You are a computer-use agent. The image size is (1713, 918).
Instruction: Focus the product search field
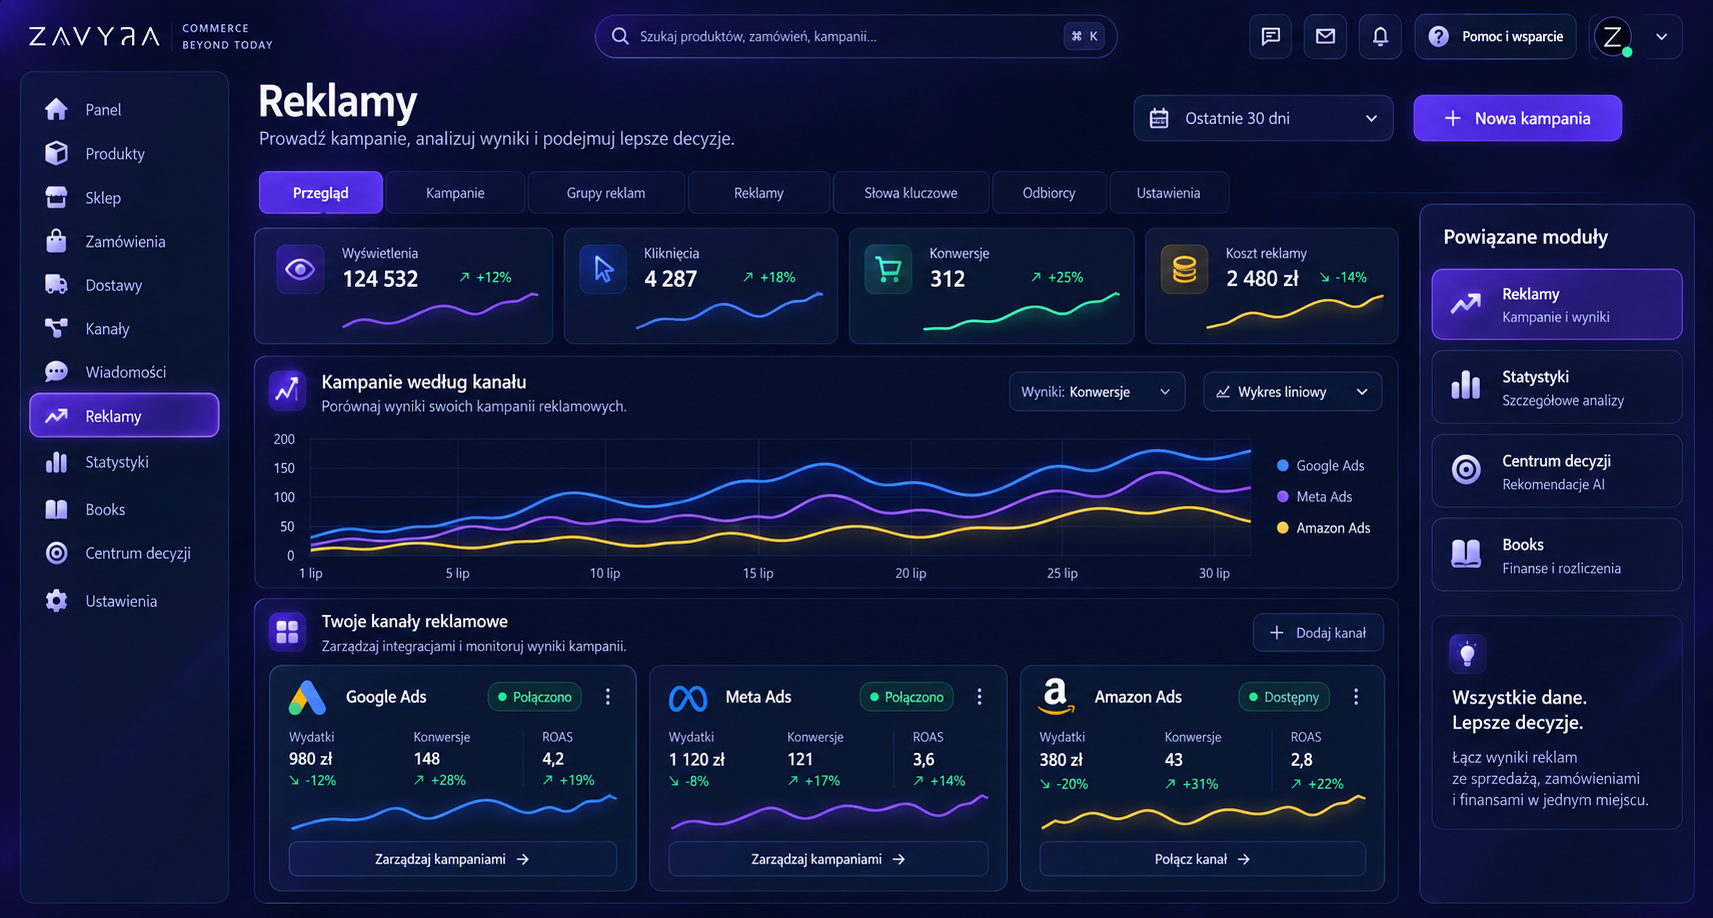point(856,37)
